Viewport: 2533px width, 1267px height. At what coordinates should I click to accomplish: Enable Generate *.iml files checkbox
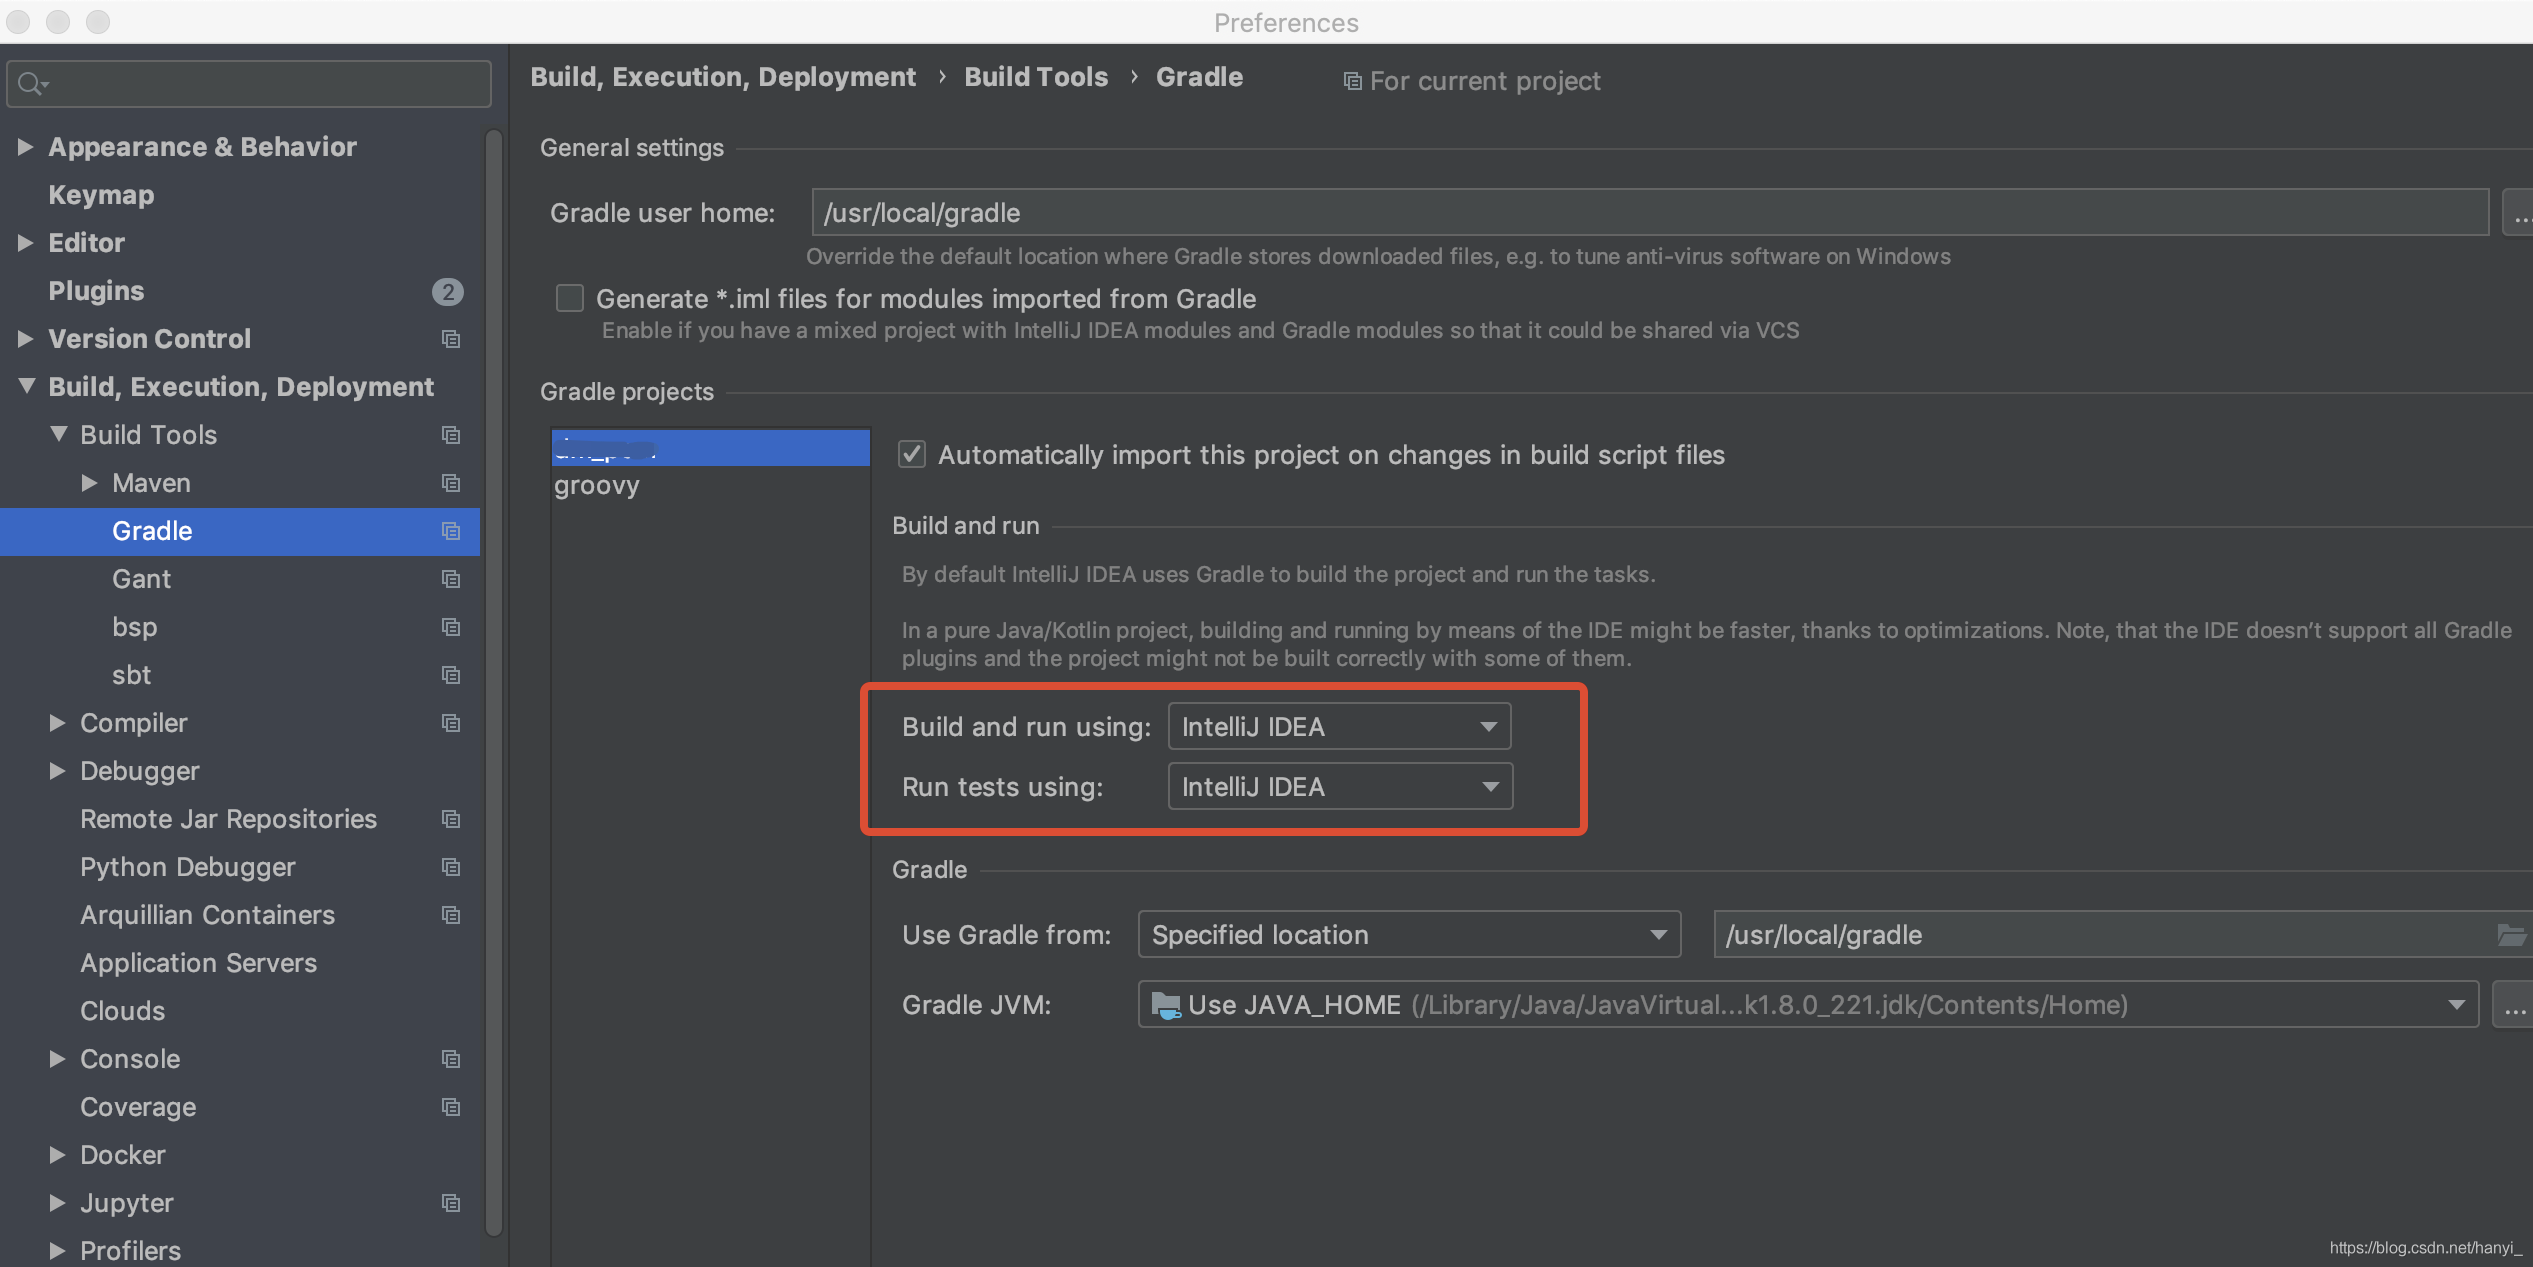tap(570, 298)
